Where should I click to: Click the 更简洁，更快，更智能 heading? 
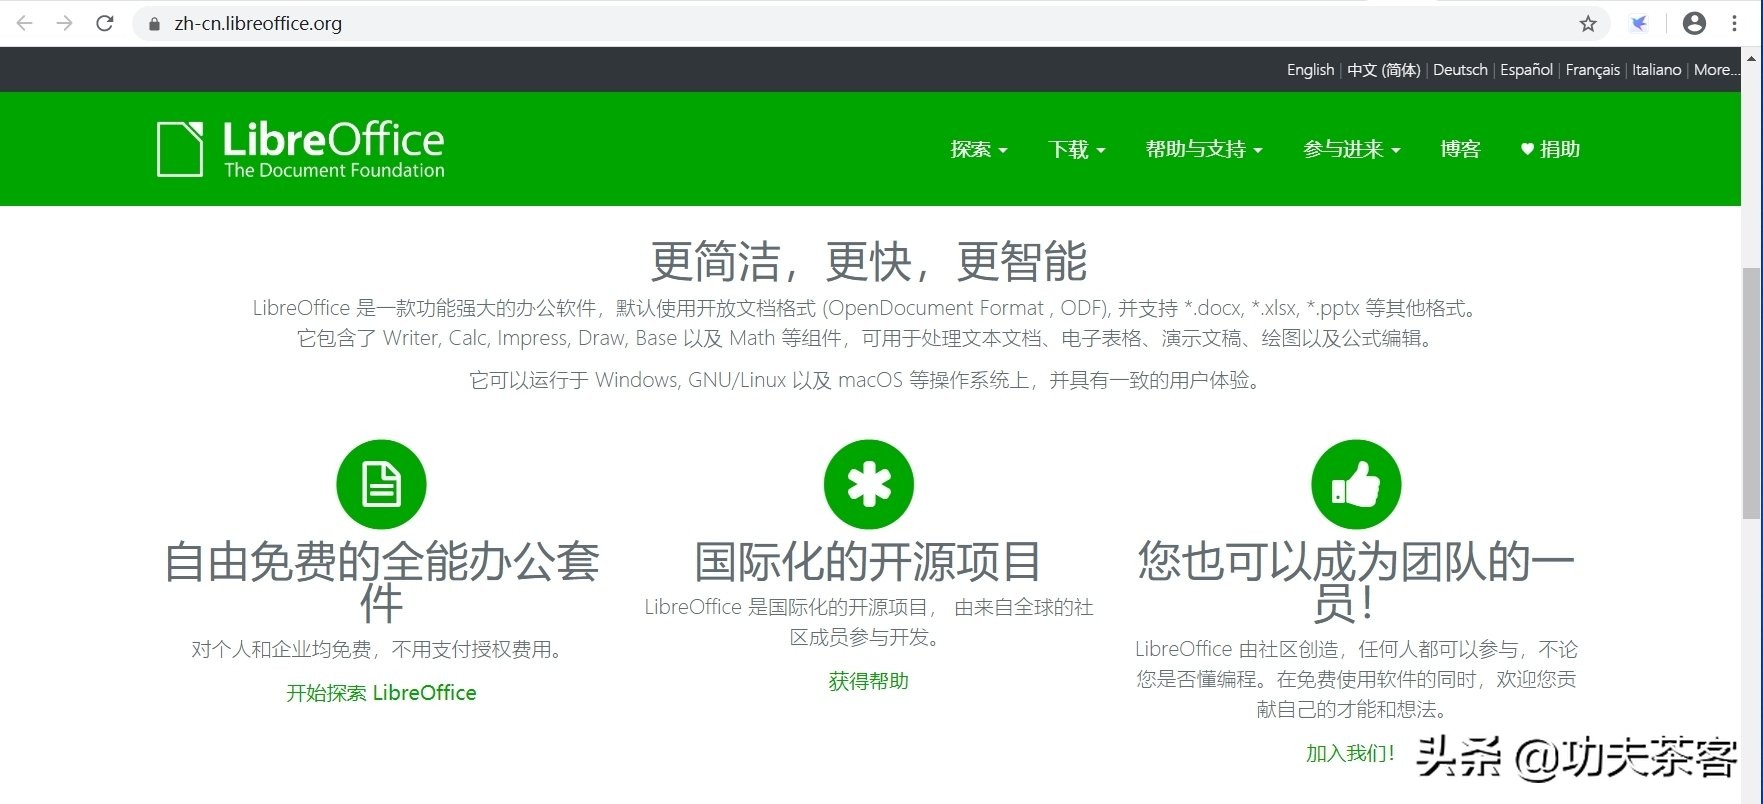(x=868, y=262)
